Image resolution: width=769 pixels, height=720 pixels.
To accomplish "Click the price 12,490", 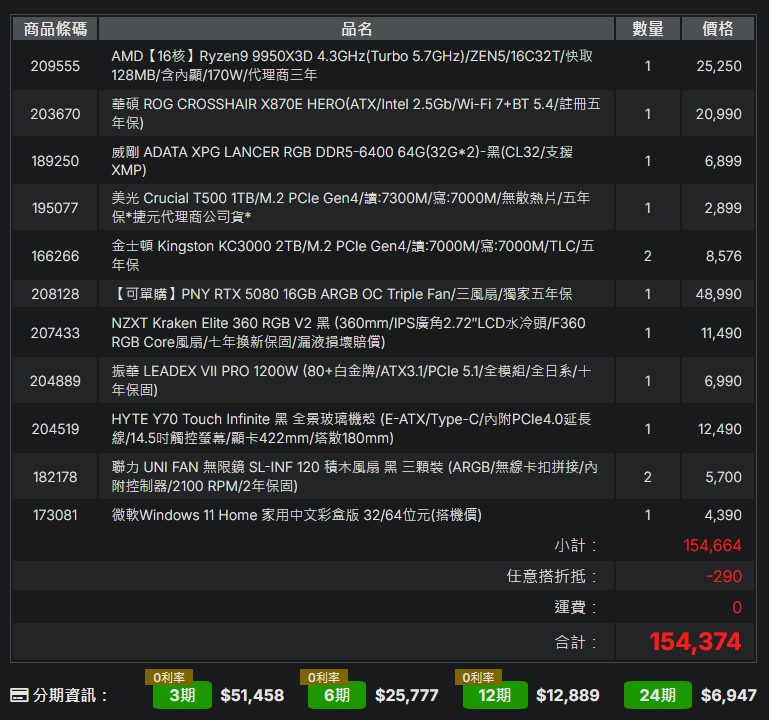I will coord(720,429).
